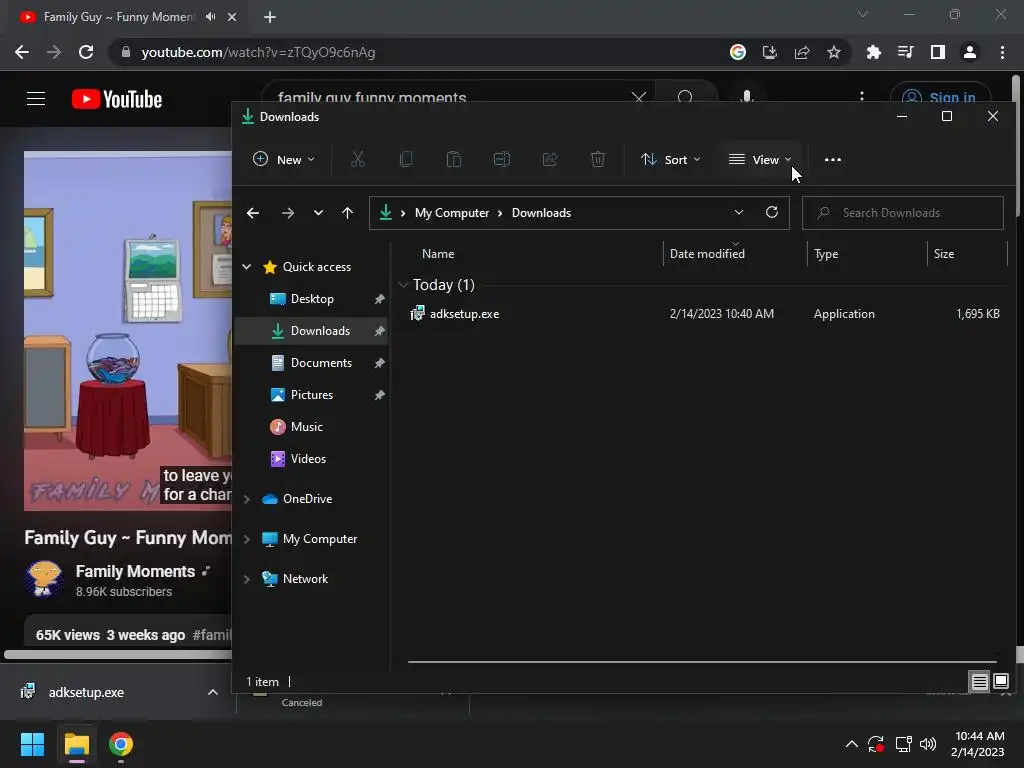The height and width of the screenshot is (768, 1024).
Task: Click the Share this page icon in Chrome
Action: tap(802, 52)
